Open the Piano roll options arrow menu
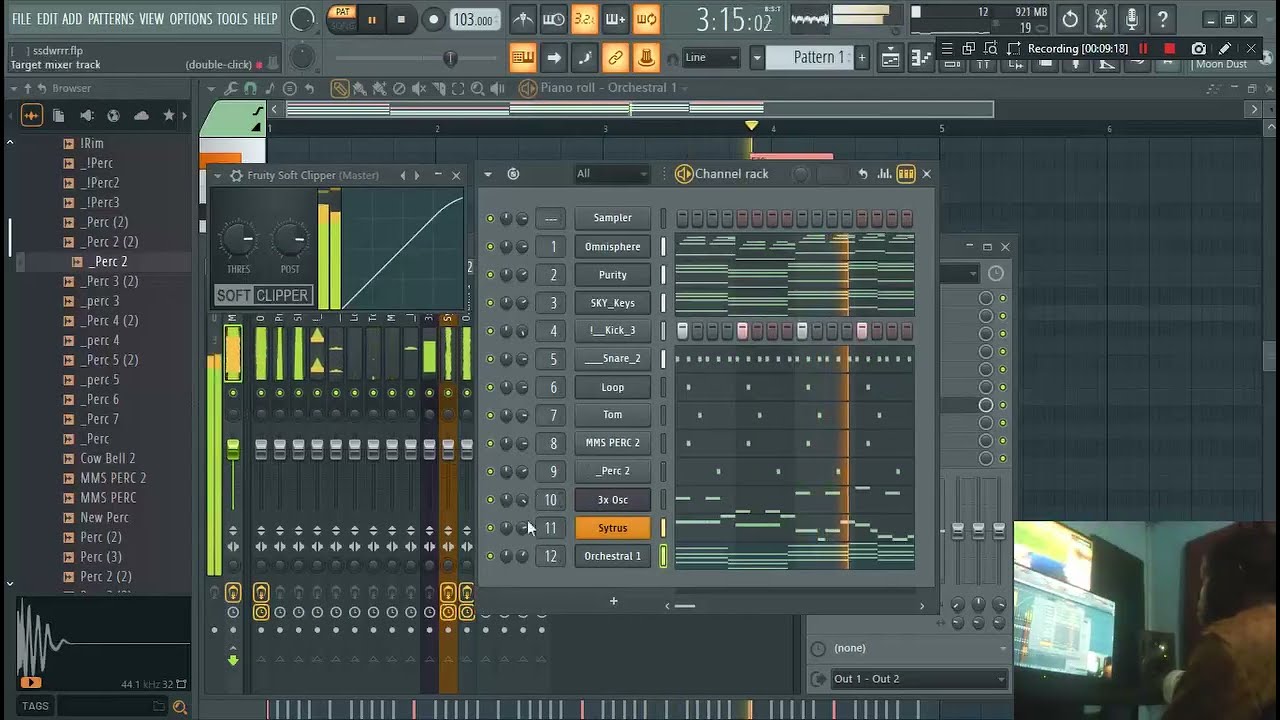The width and height of the screenshot is (1280, 720). [211, 88]
